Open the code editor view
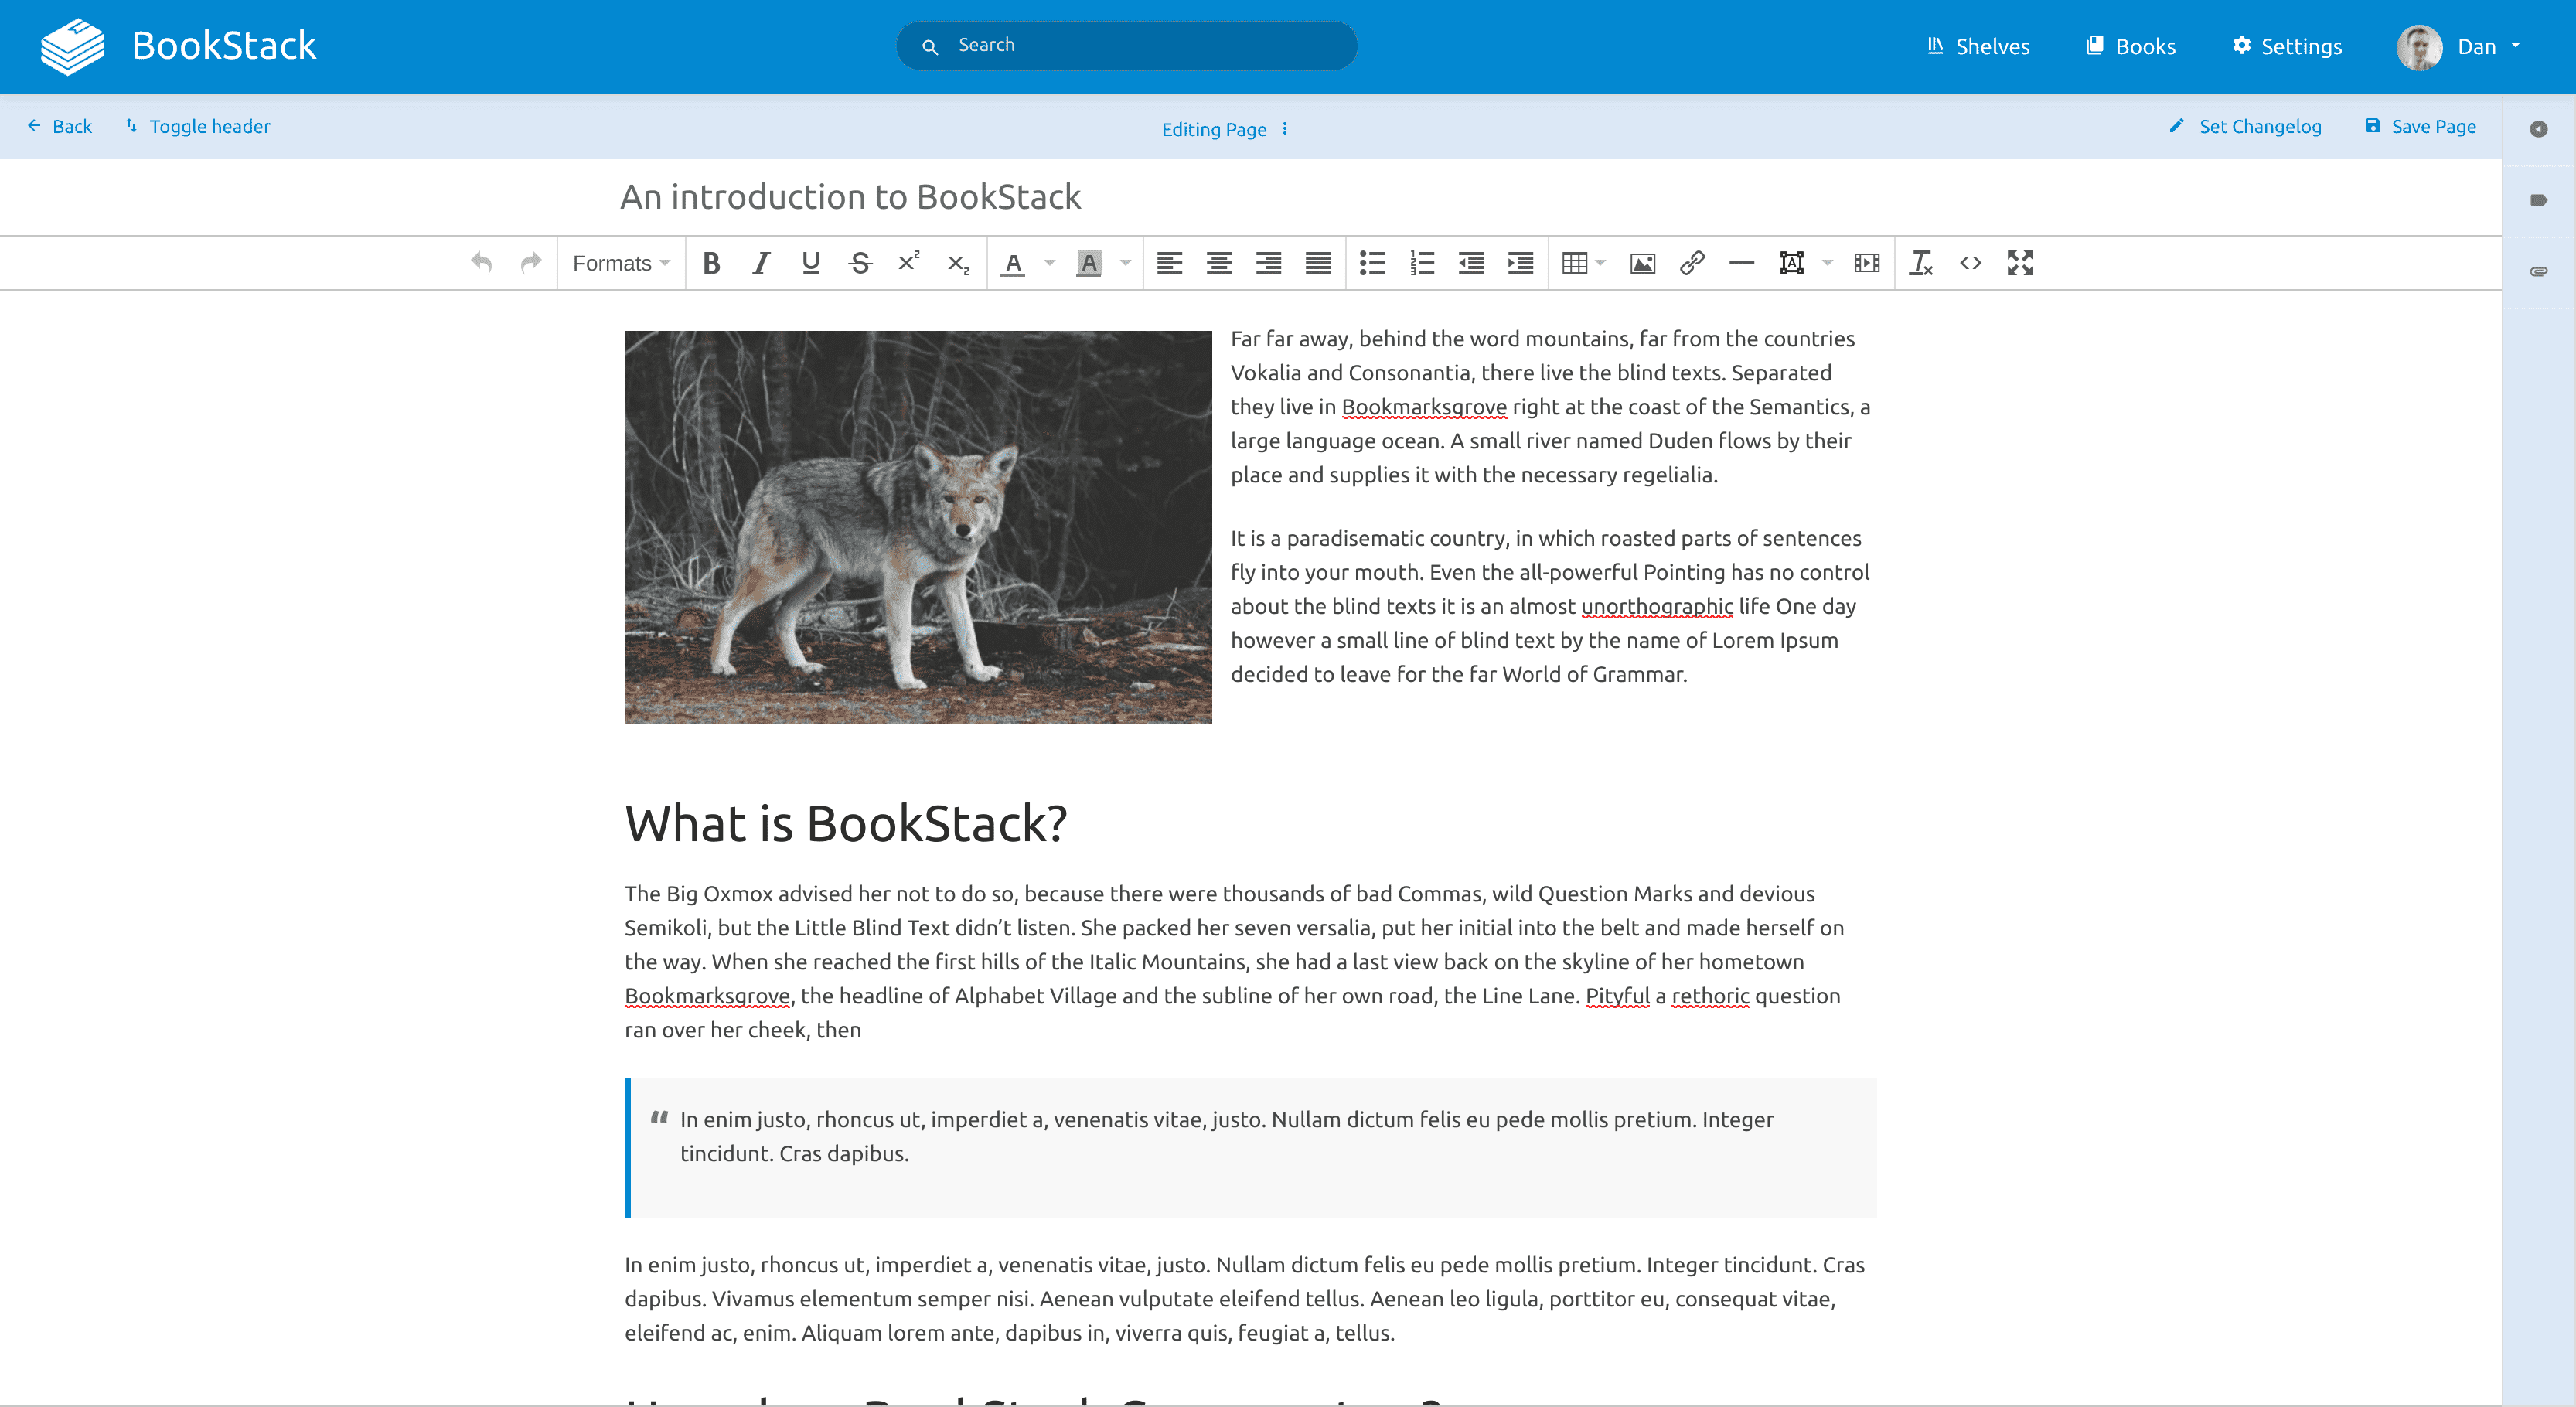This screenshot has width=2576, height=1407. point(1970,262)
